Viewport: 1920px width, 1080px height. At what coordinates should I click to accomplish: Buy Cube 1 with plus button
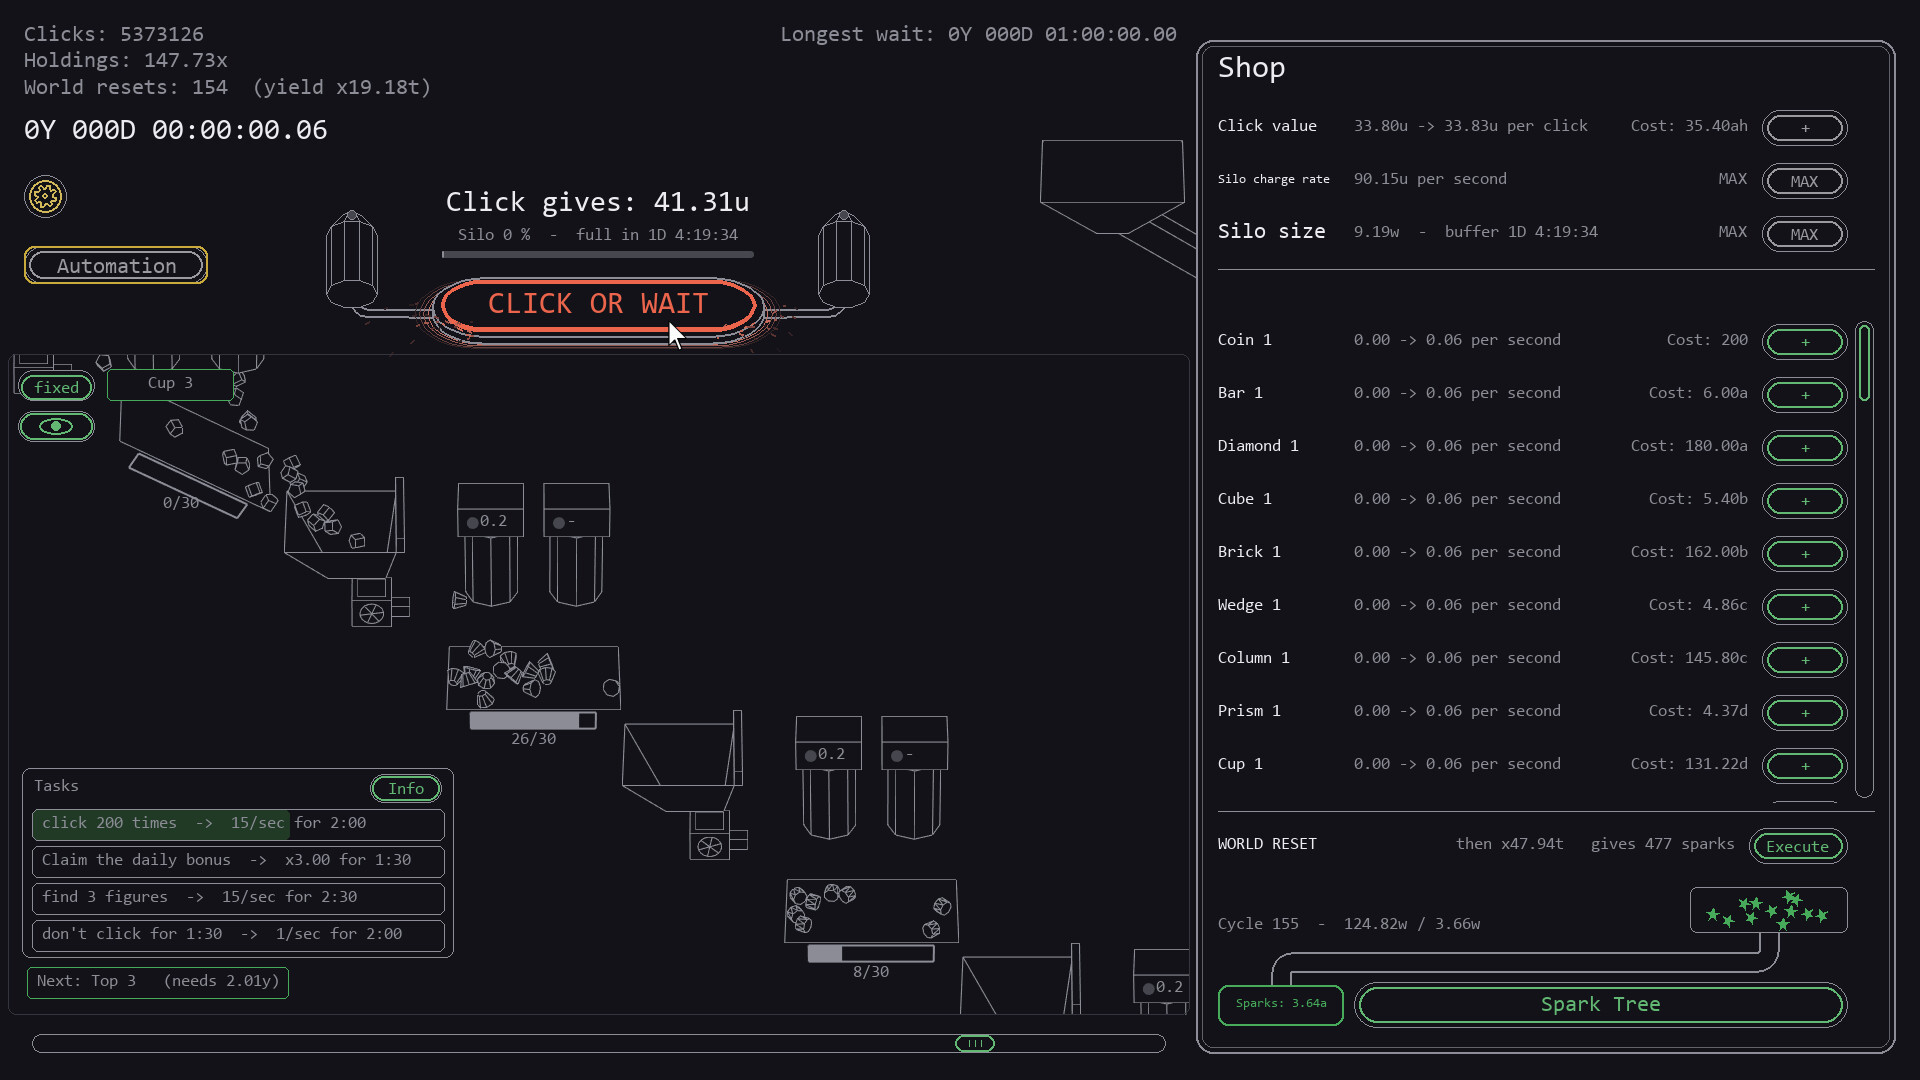[x=1805, y=501]
